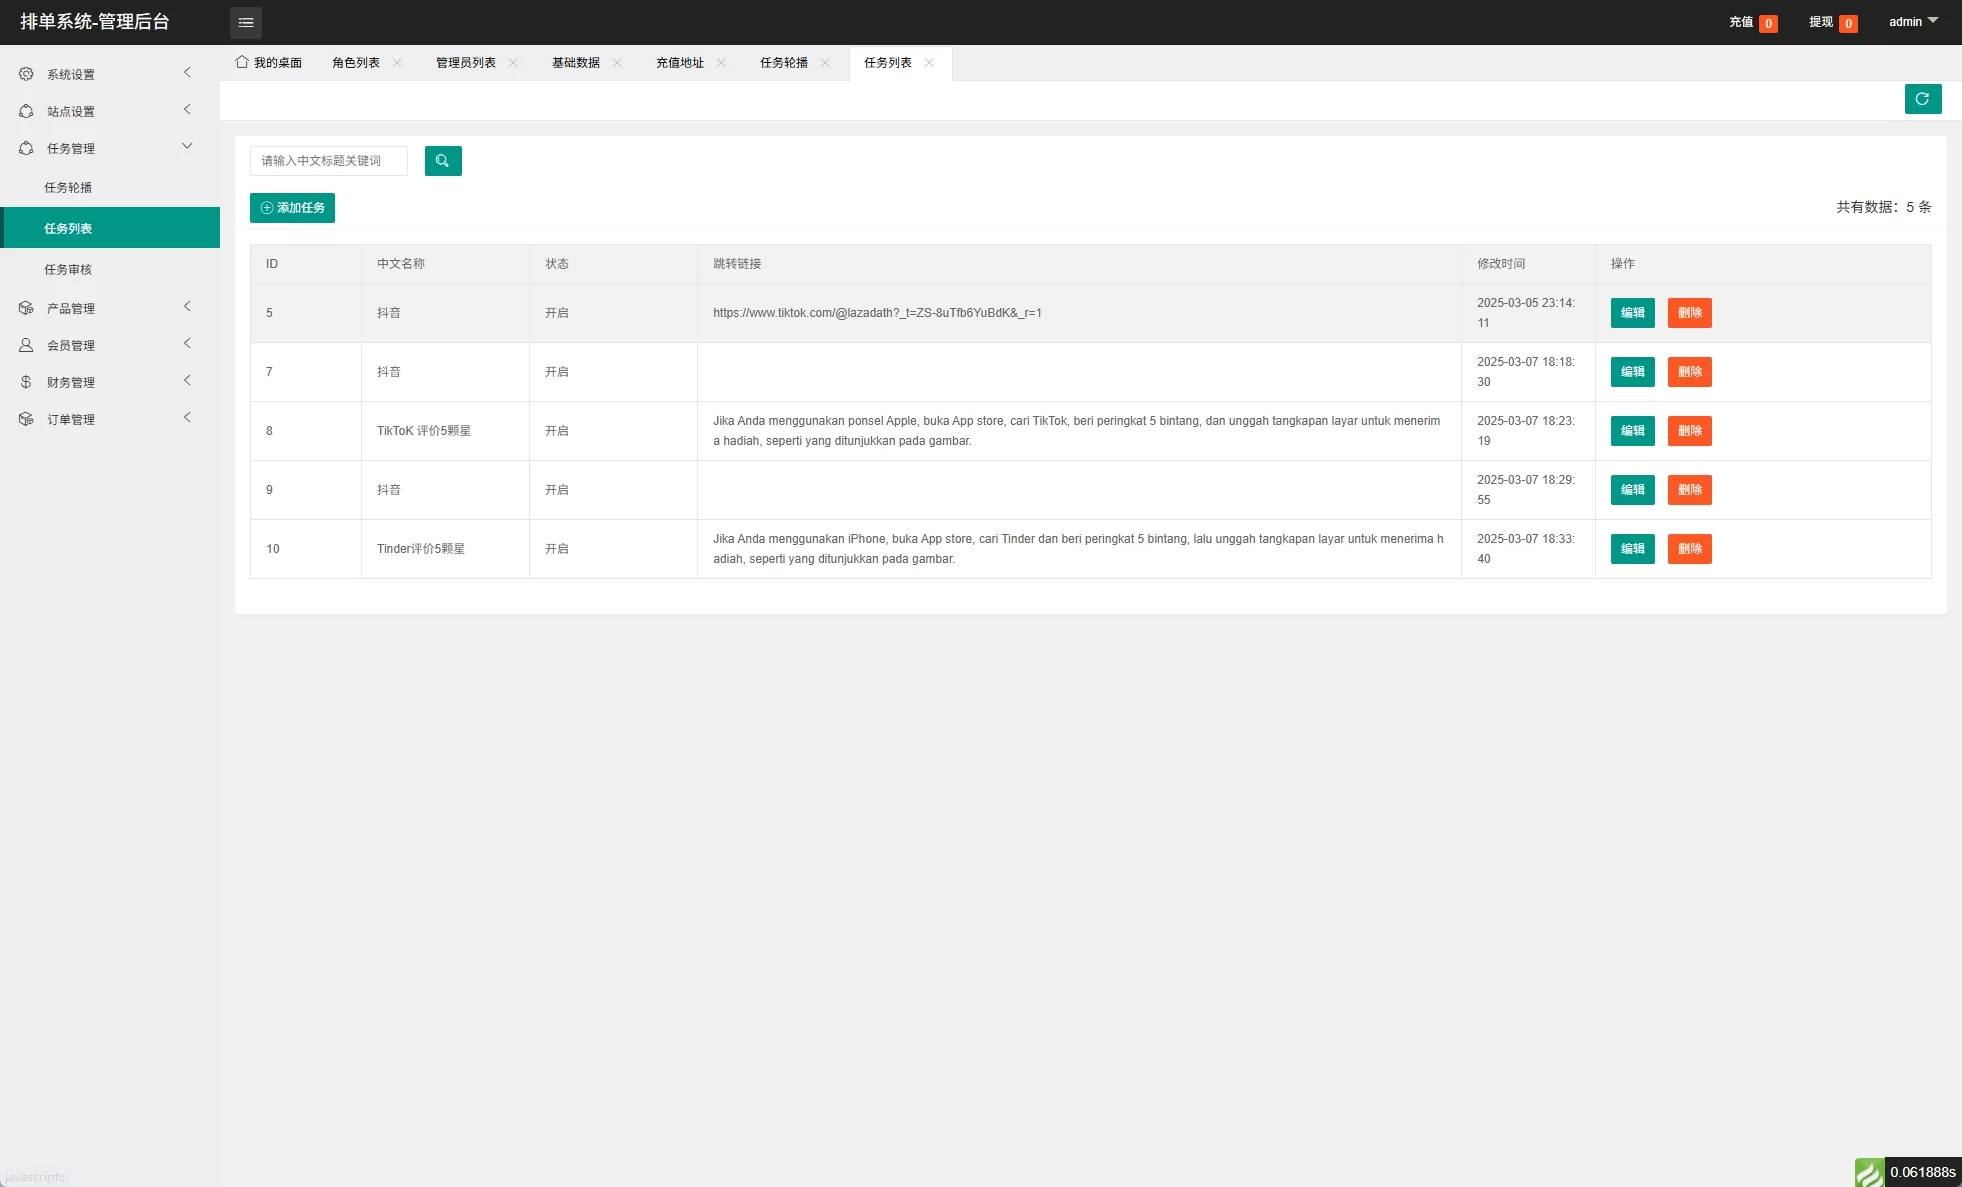1962x1187 pixels.
Task: Click the 添加任务 button
Action: (x=292, y=208)
